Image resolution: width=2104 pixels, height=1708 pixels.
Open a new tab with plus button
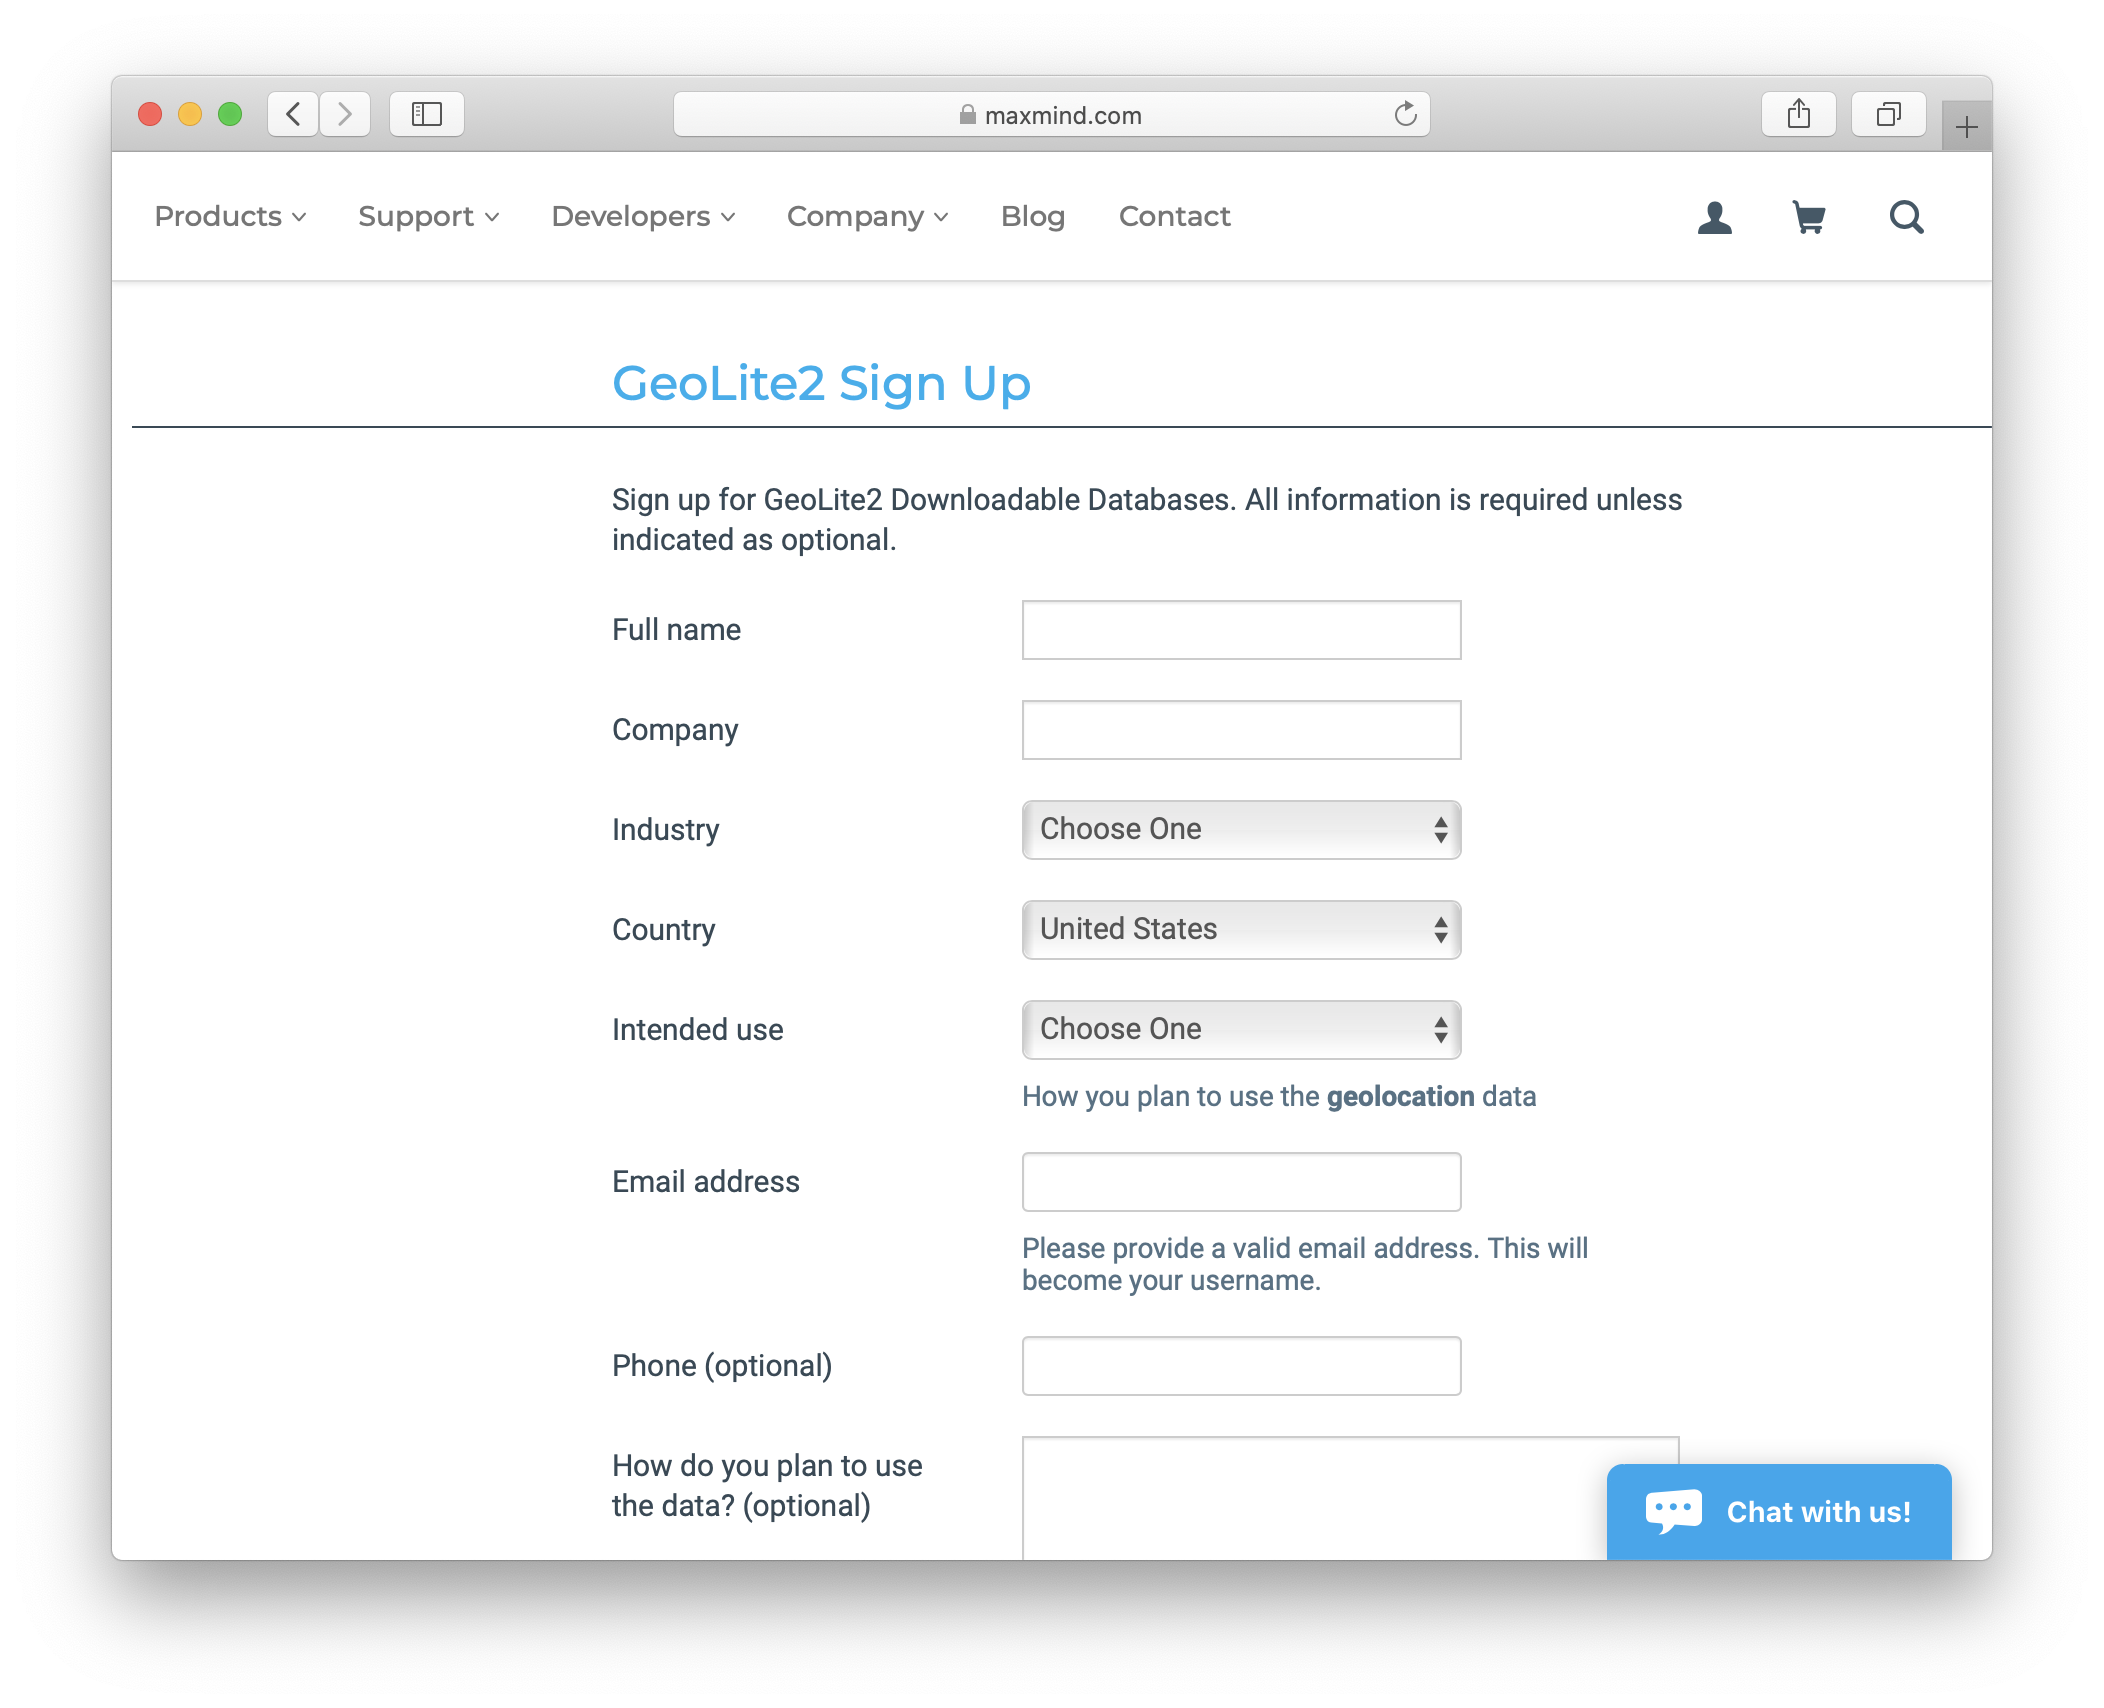click(1966, 127)
